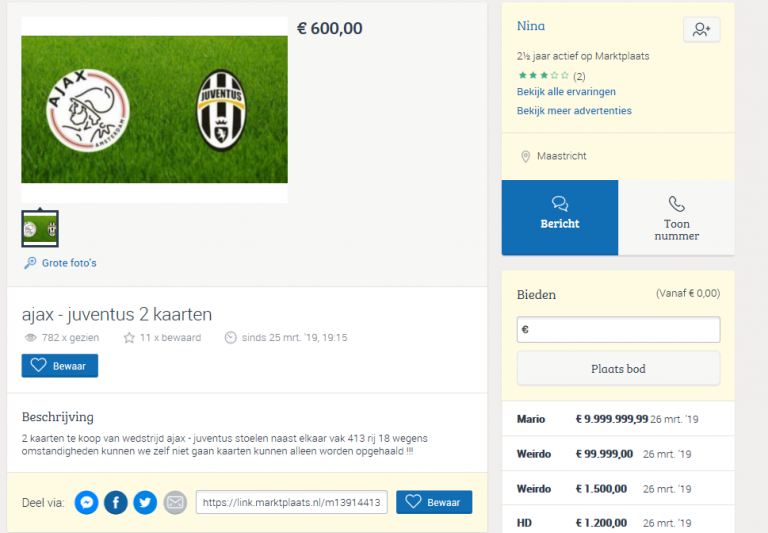Click the Bewaar button in the share bar

(434, 502)
